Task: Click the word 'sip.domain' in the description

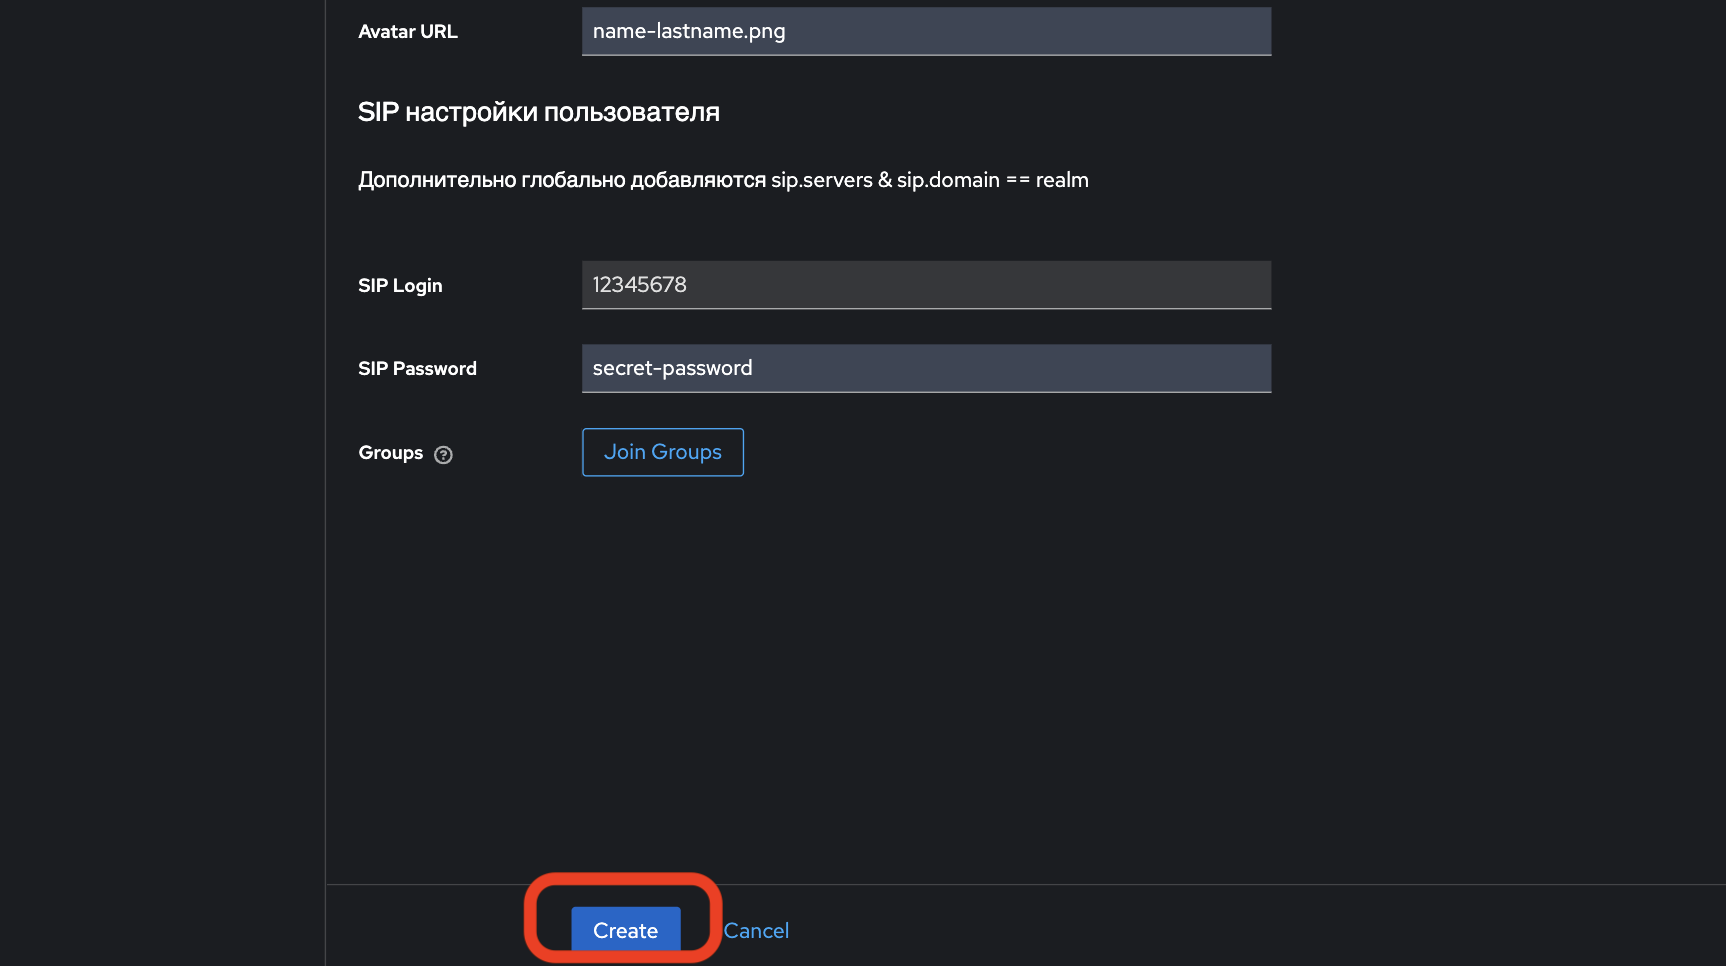Action: [948, 180]
